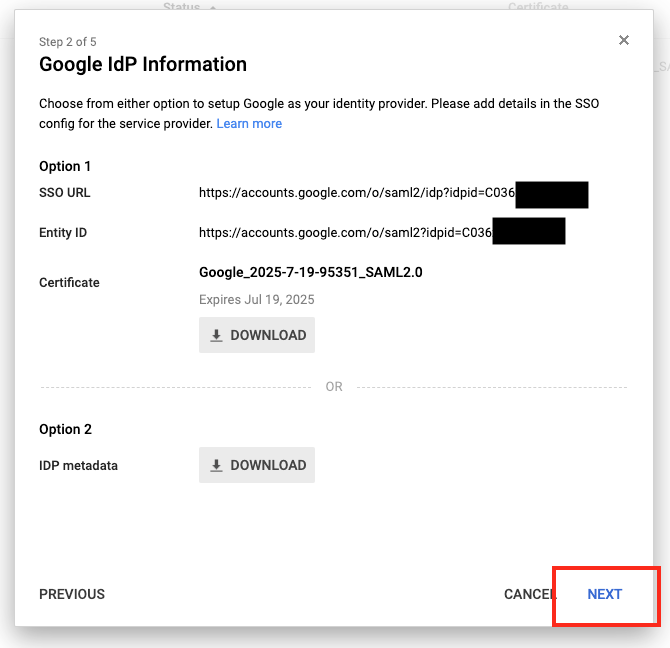The image size is (670, 648).
Task: Click the Option 1 heading
Action: (x=65, y=166)
